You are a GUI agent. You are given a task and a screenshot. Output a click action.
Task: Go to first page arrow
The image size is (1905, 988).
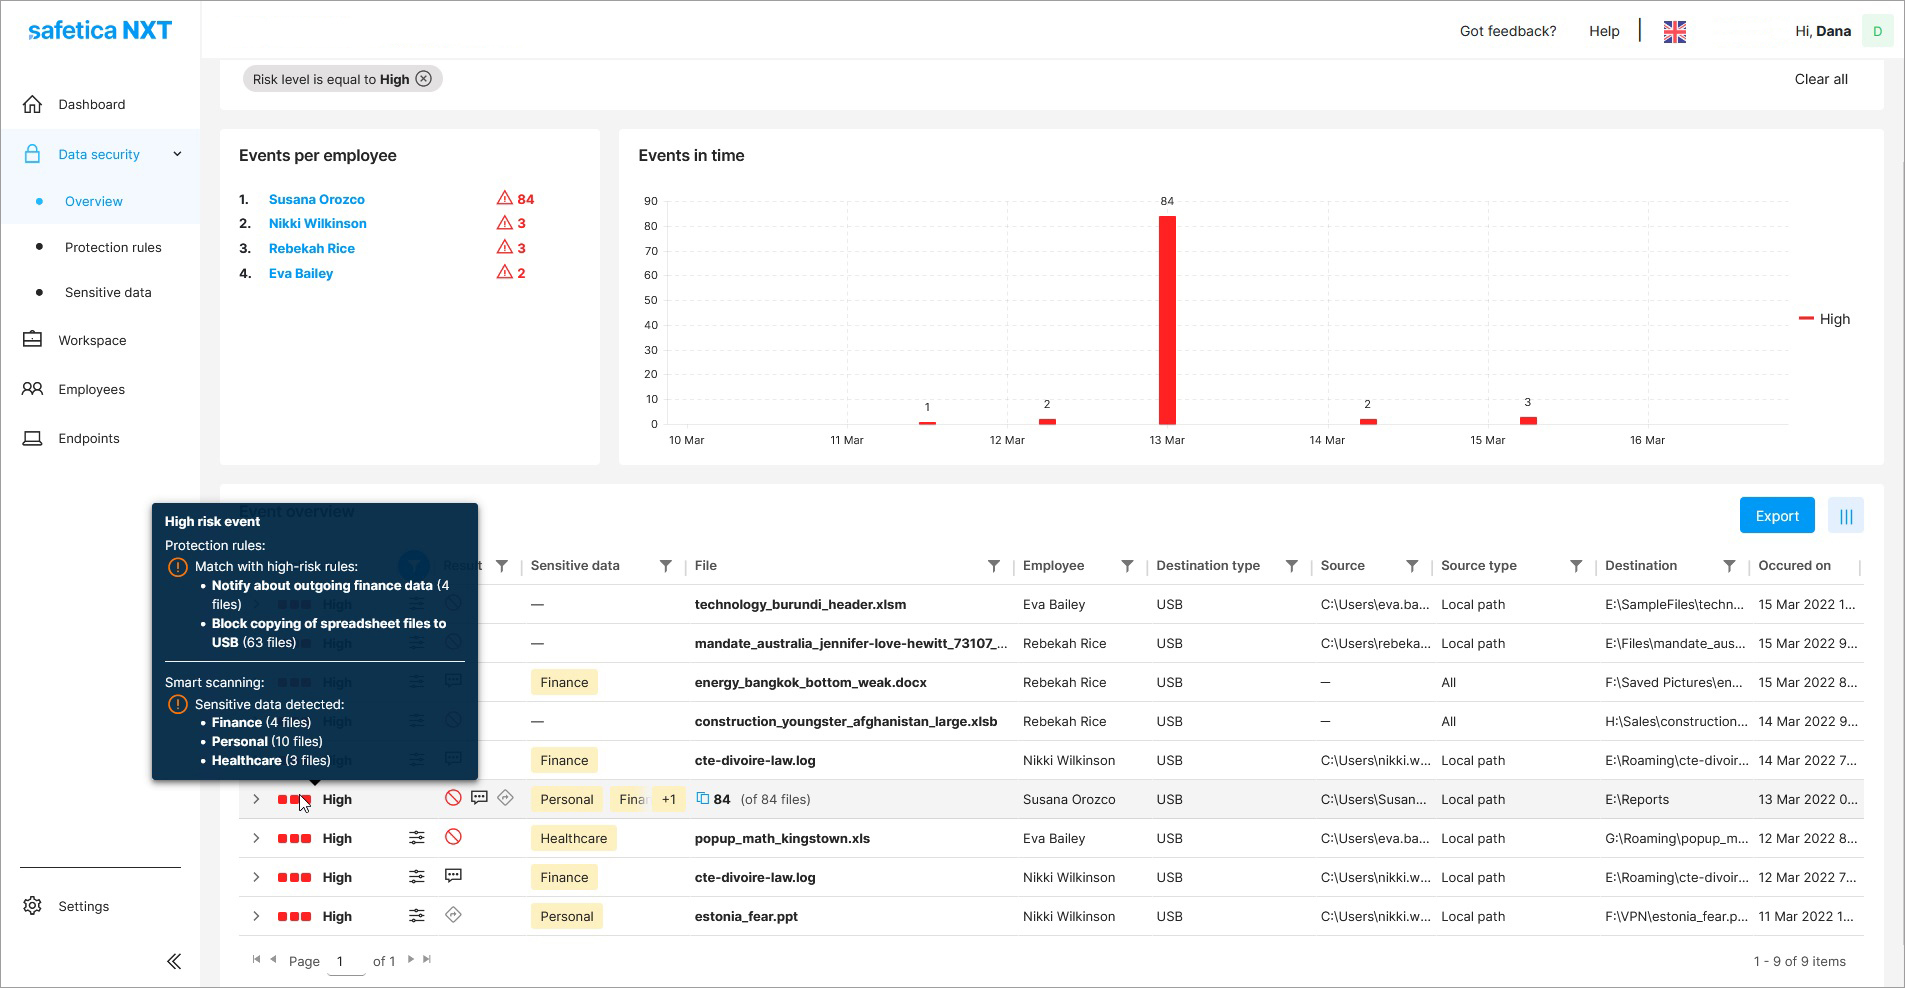(x=256, y=960)
